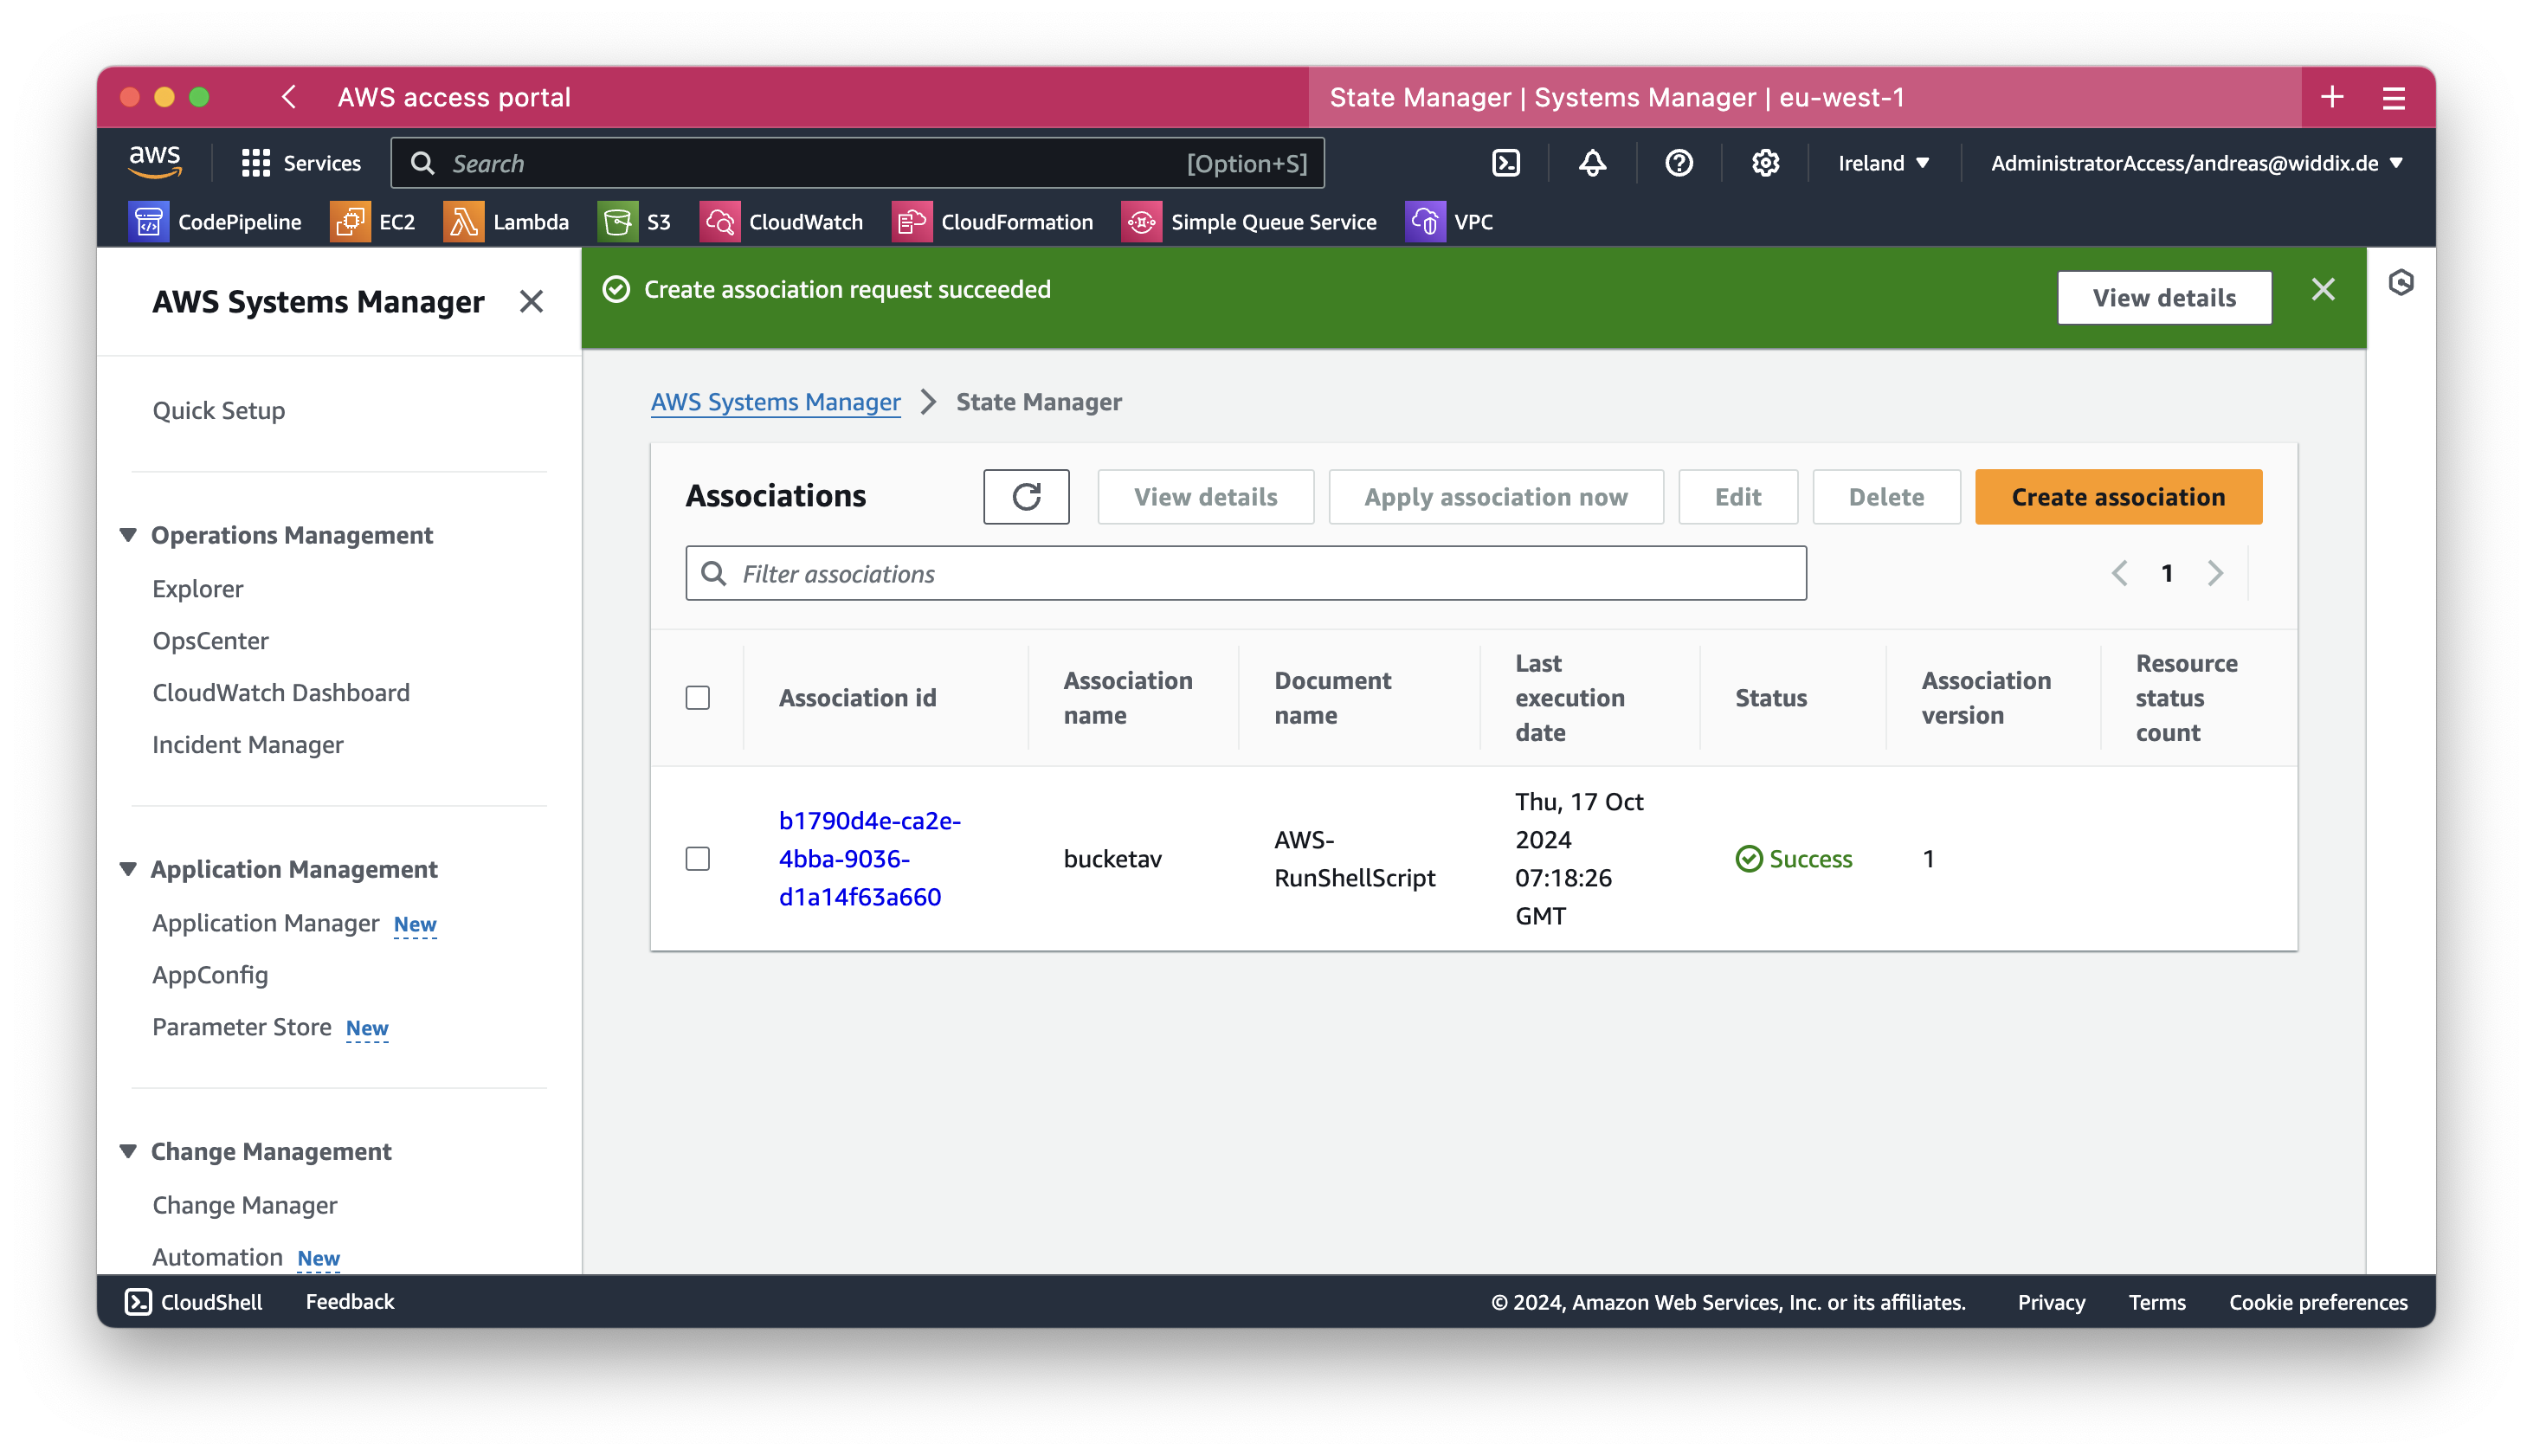2533x1456 pixels.
Task: Open the Terms footer link
Action: pos(2157,1302)
